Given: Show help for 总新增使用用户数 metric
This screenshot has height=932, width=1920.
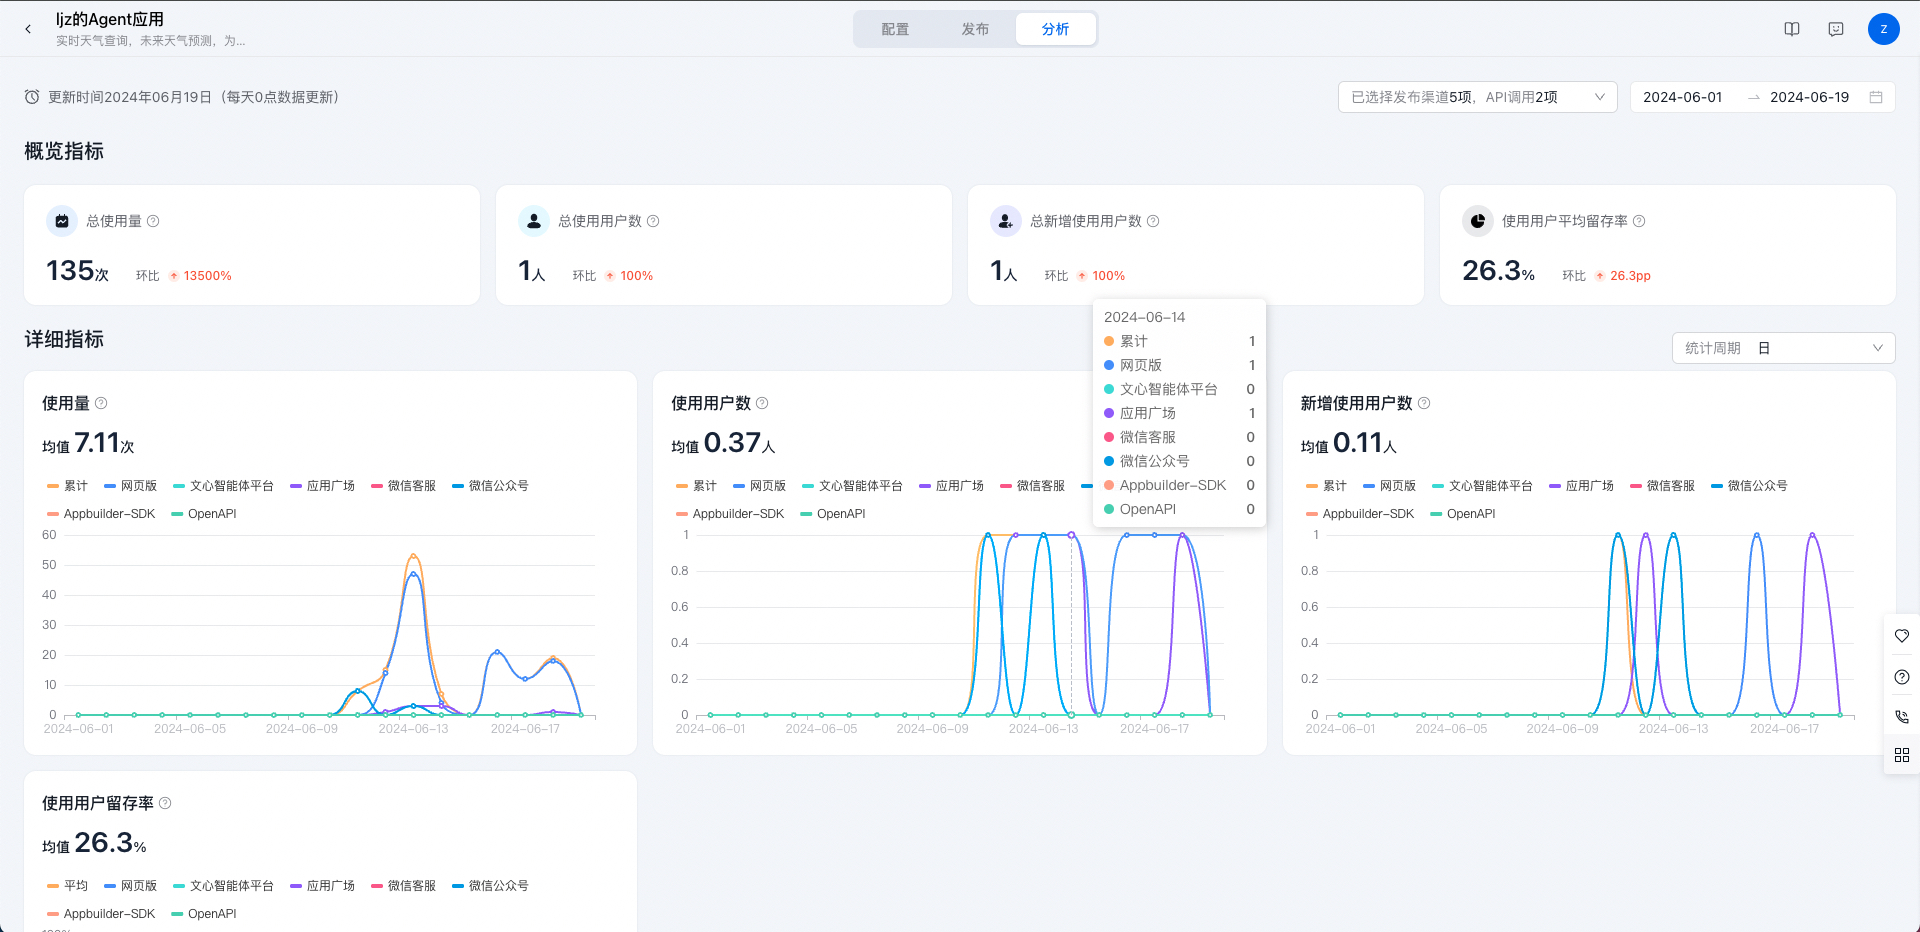Looking at the screenshot, I should pos(1153,221).
